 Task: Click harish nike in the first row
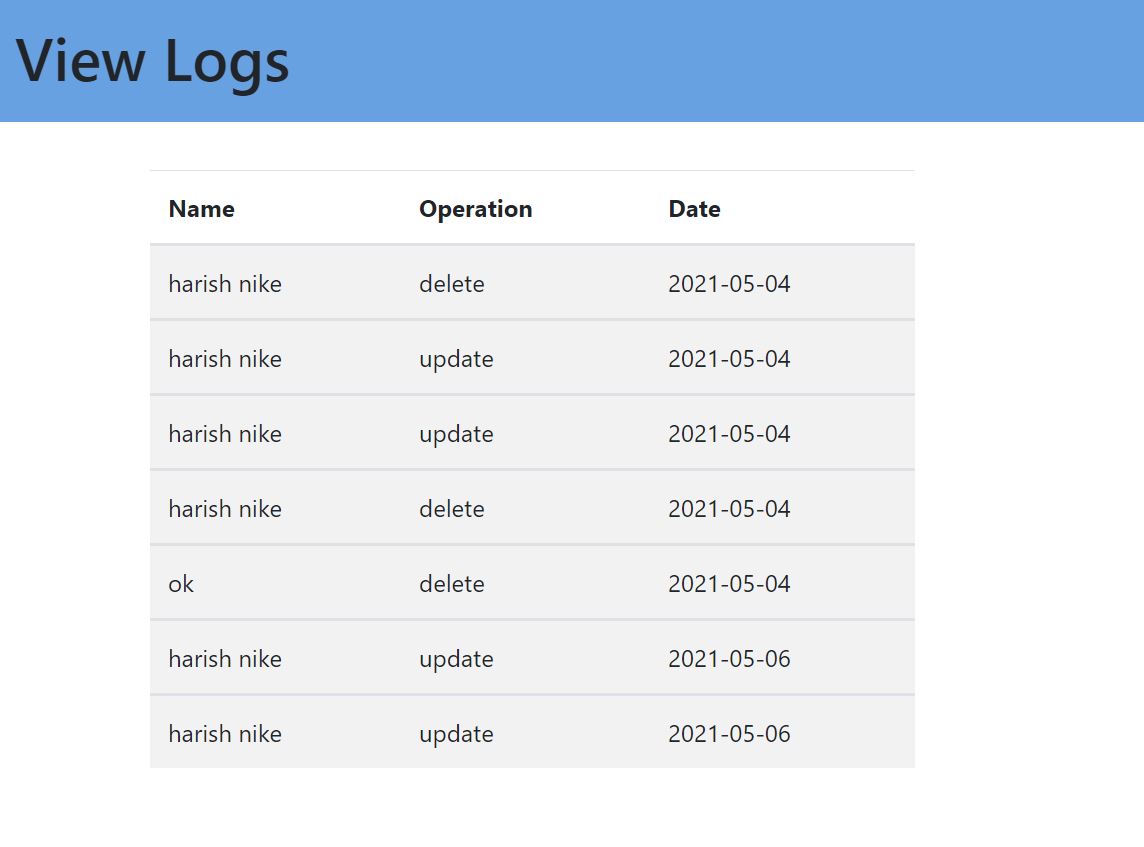[x=225, y=284]
